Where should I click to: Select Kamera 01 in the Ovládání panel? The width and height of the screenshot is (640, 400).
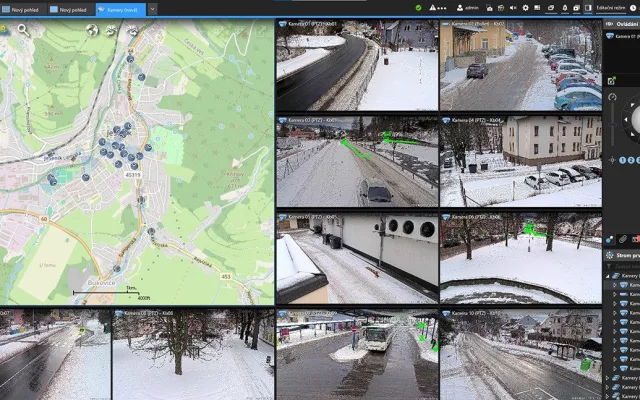click(624, 36)
